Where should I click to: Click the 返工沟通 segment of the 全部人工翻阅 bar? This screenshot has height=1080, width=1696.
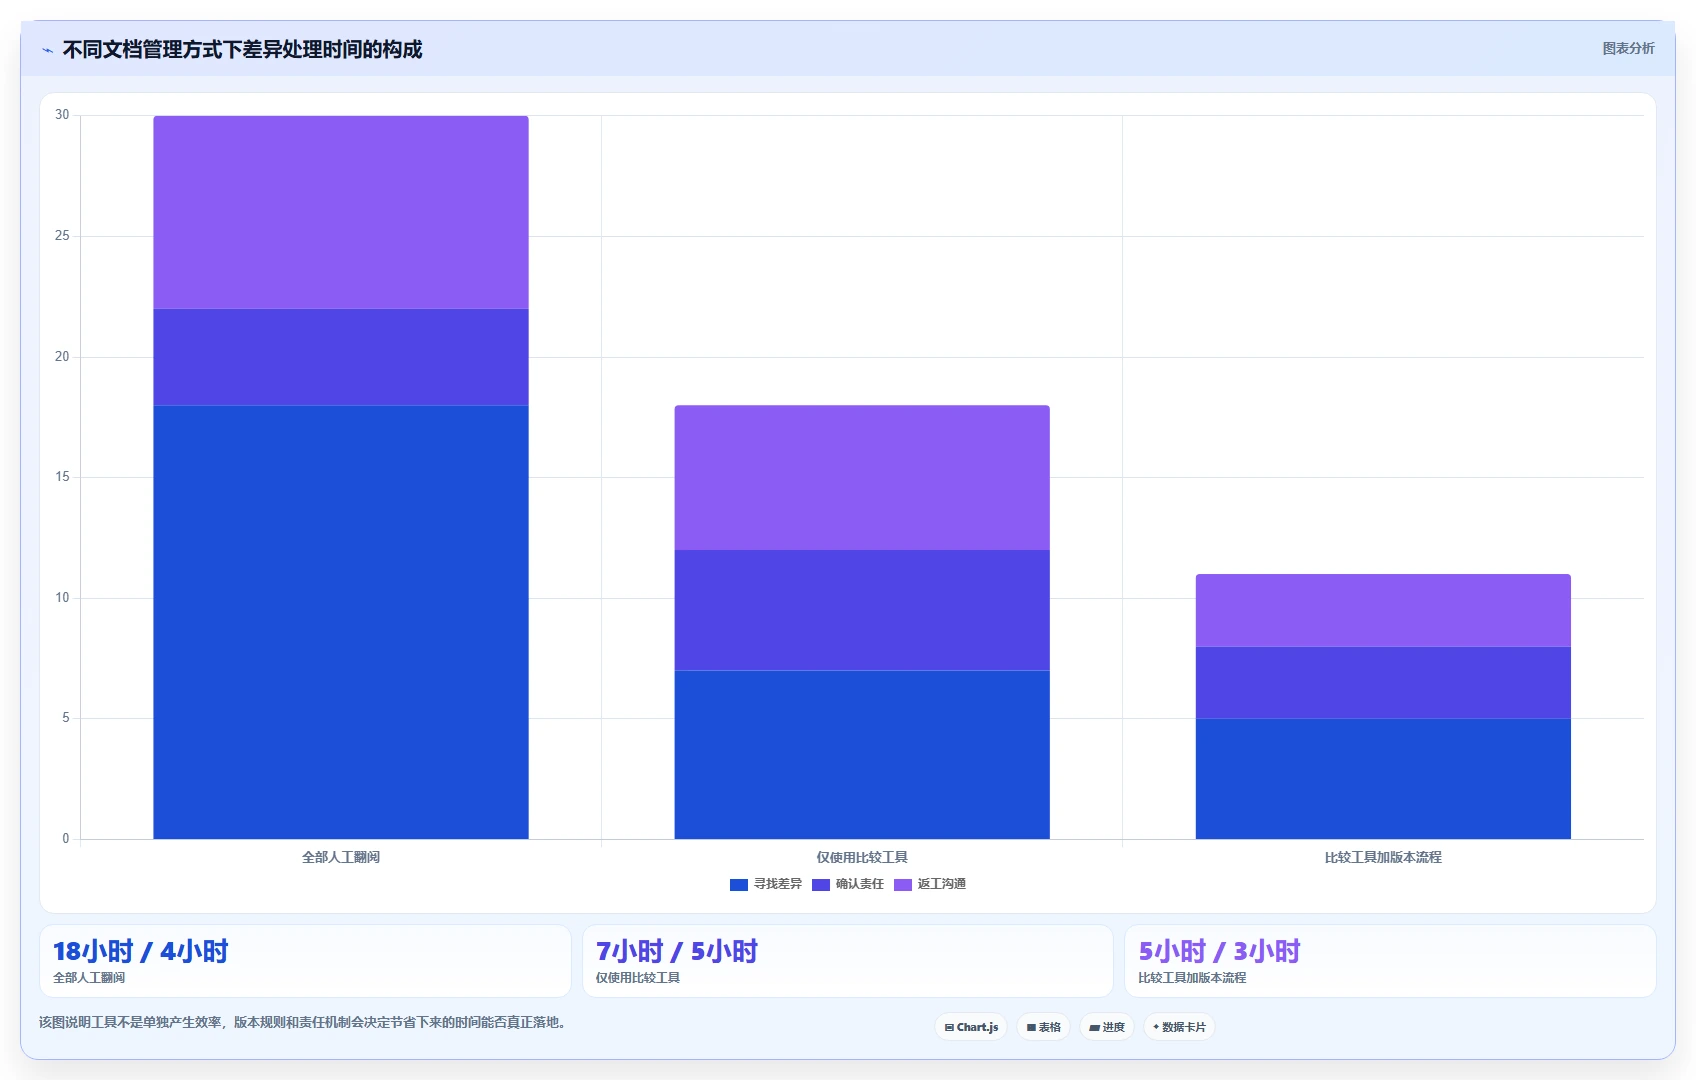click(341, 212)
